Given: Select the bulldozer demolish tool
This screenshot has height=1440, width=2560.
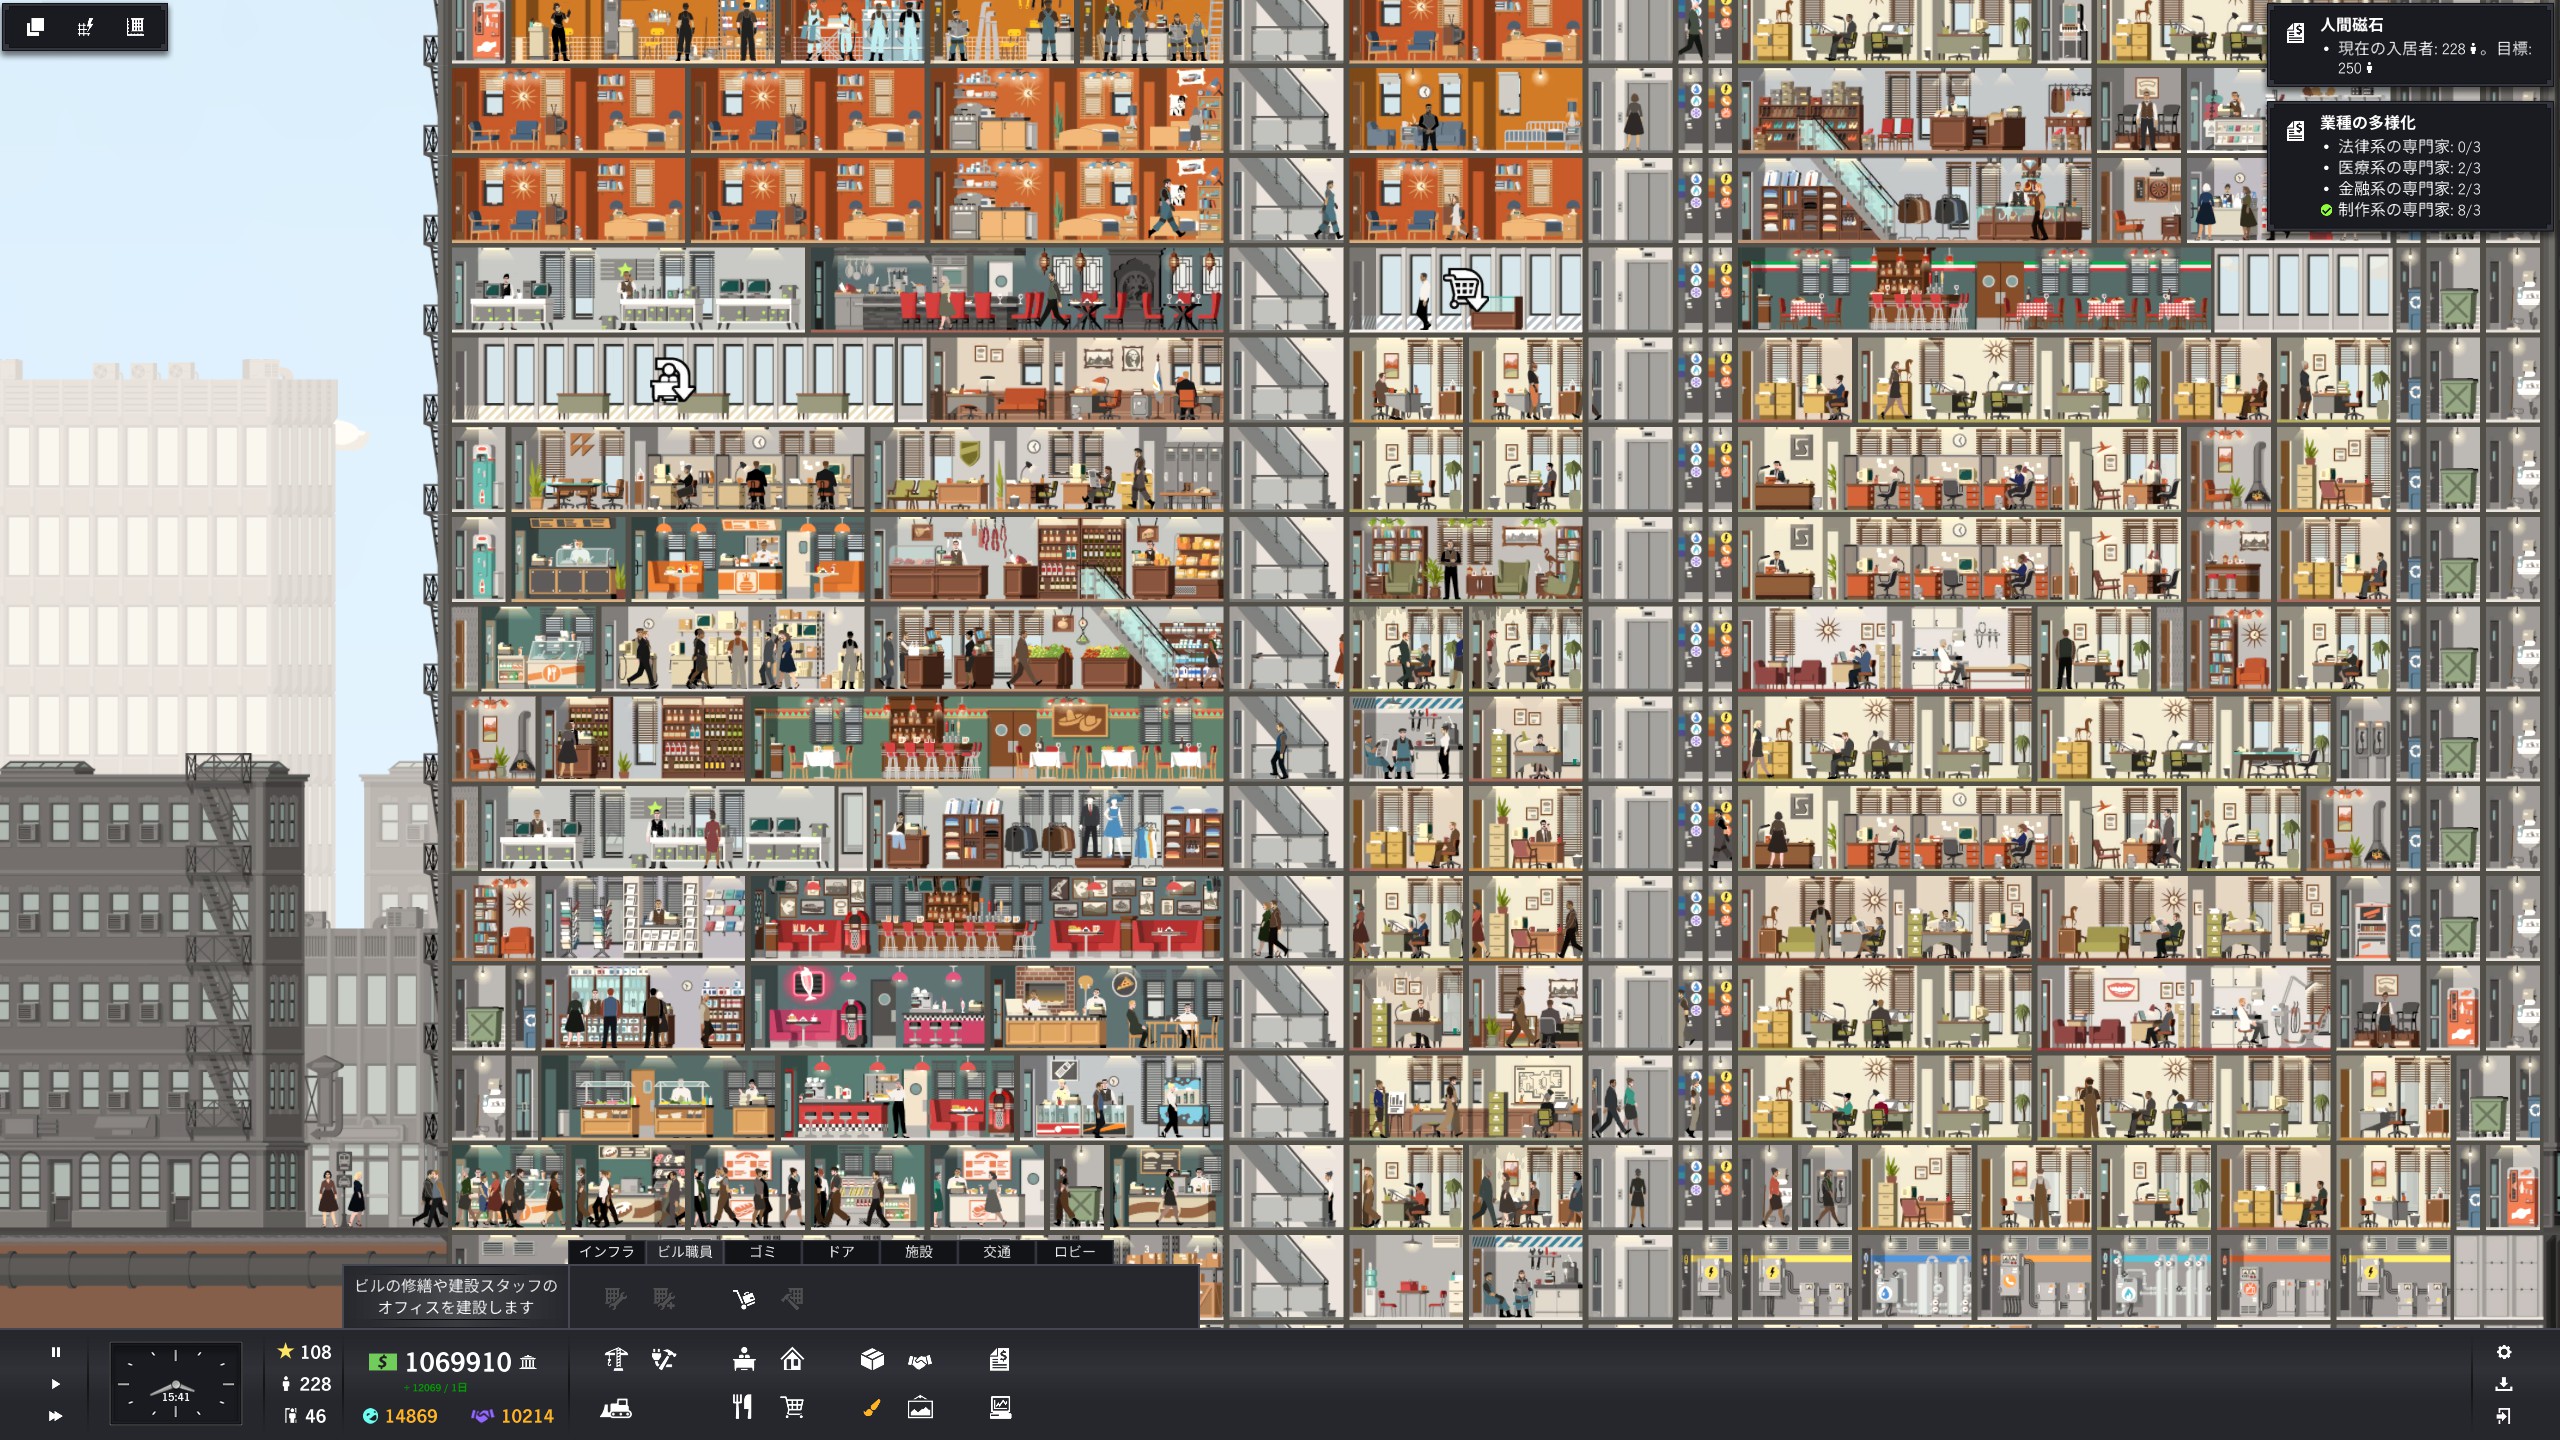Looking at the screenshot, I should (x=616, y=1408).
